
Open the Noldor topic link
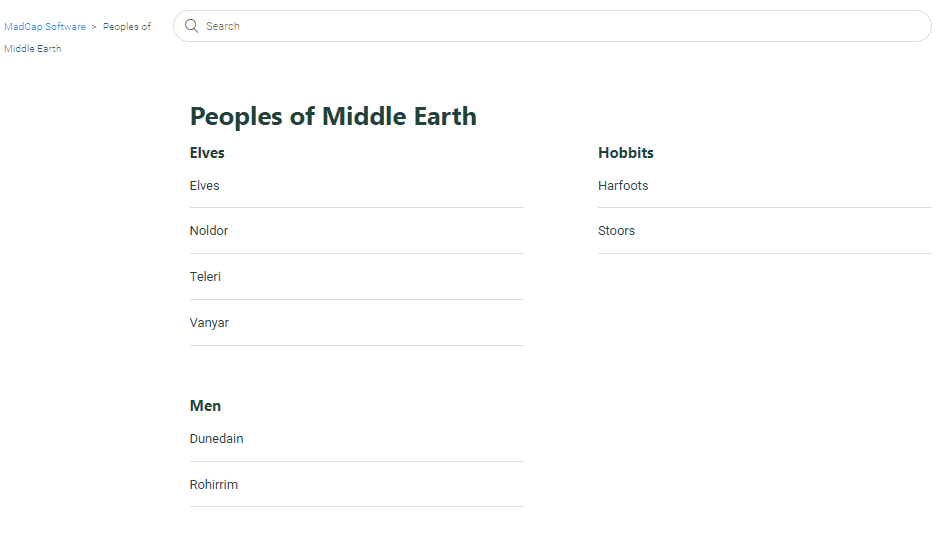click(208, 231)
